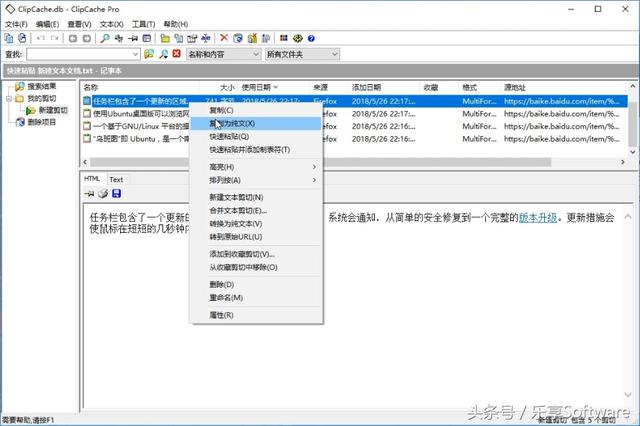Click the pin icon in main toolbar

[x=133, y=38]
